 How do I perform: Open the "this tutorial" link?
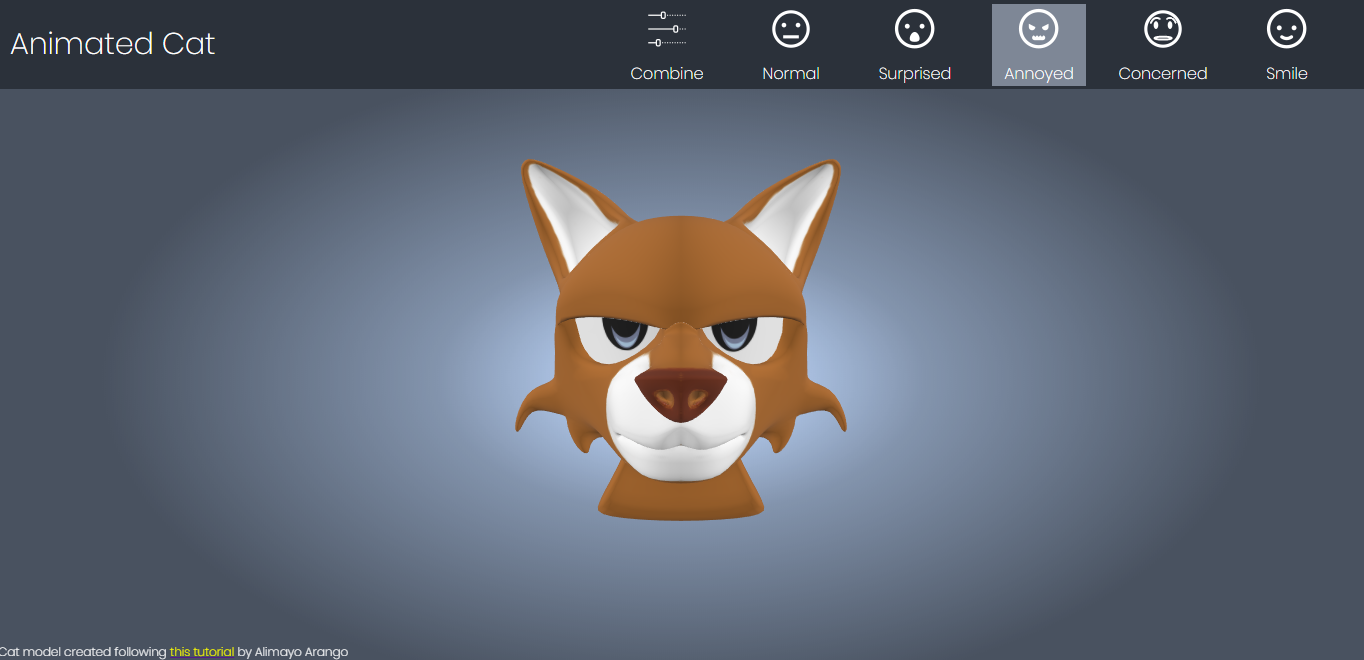202,652
